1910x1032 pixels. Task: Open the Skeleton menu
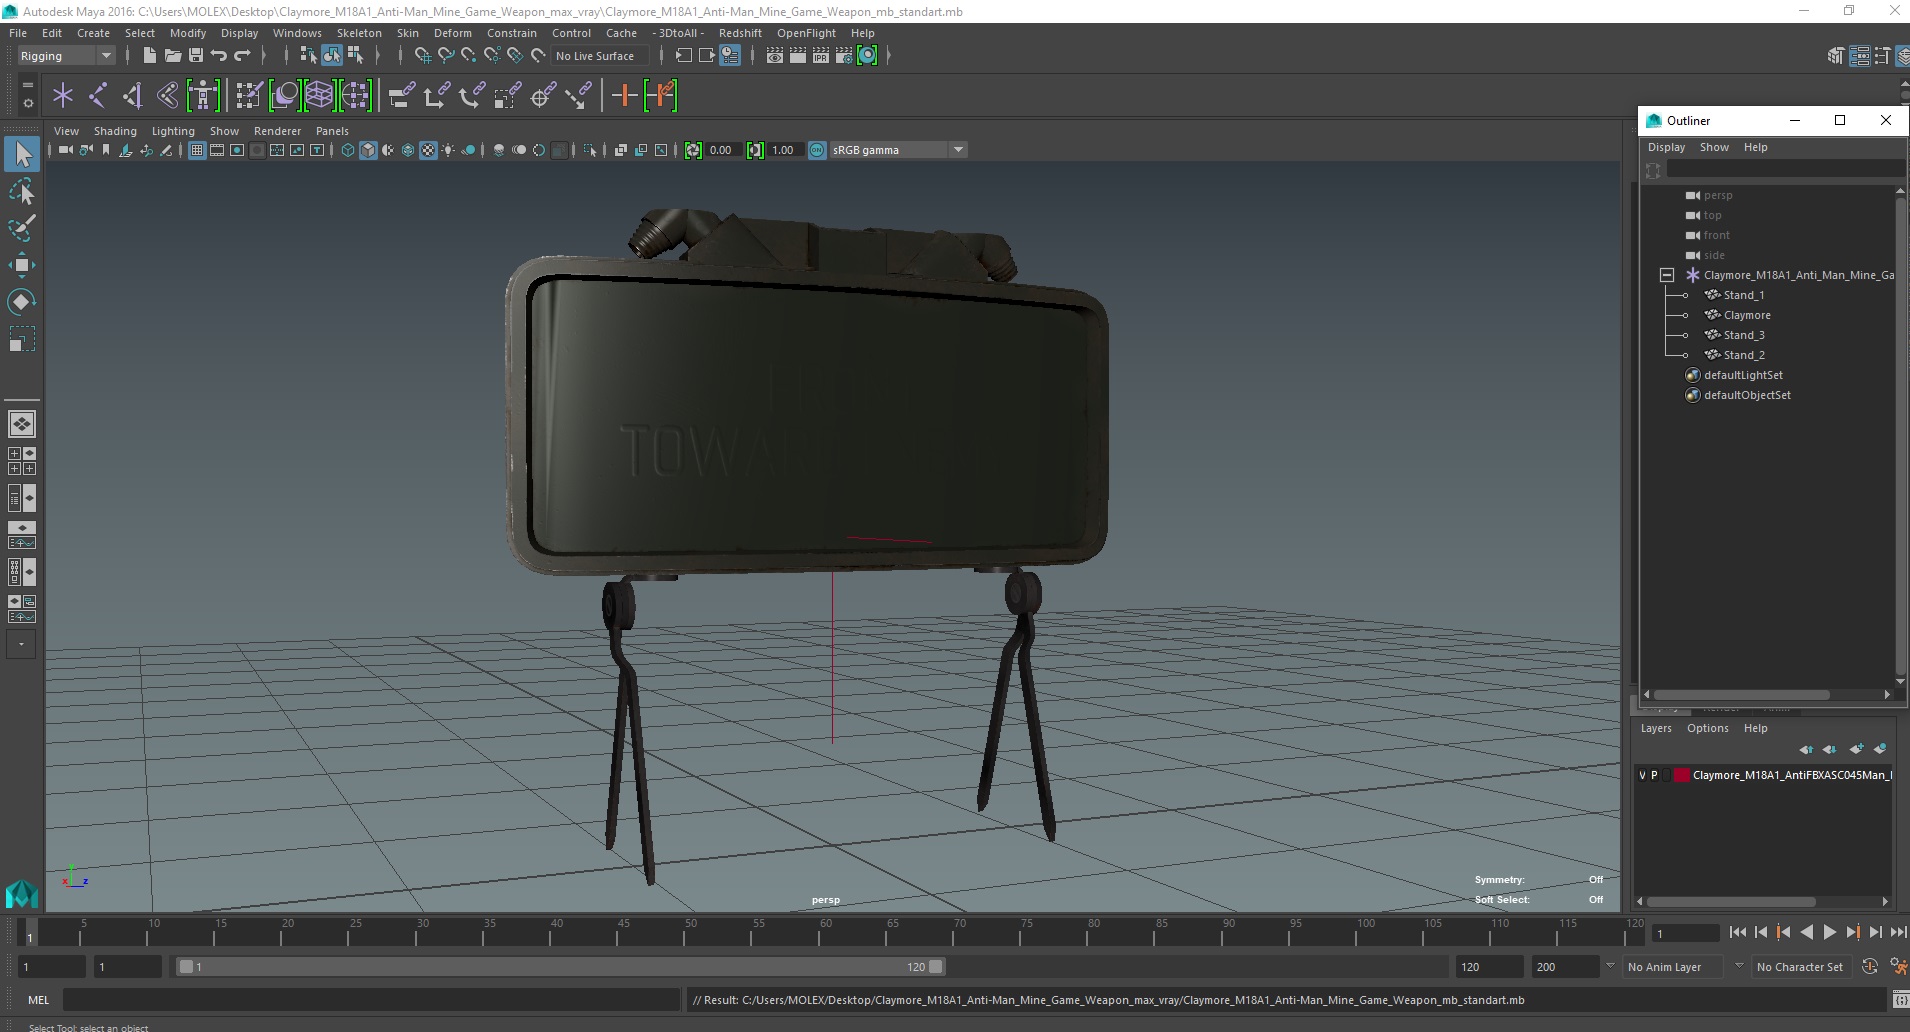pos(359,33)
